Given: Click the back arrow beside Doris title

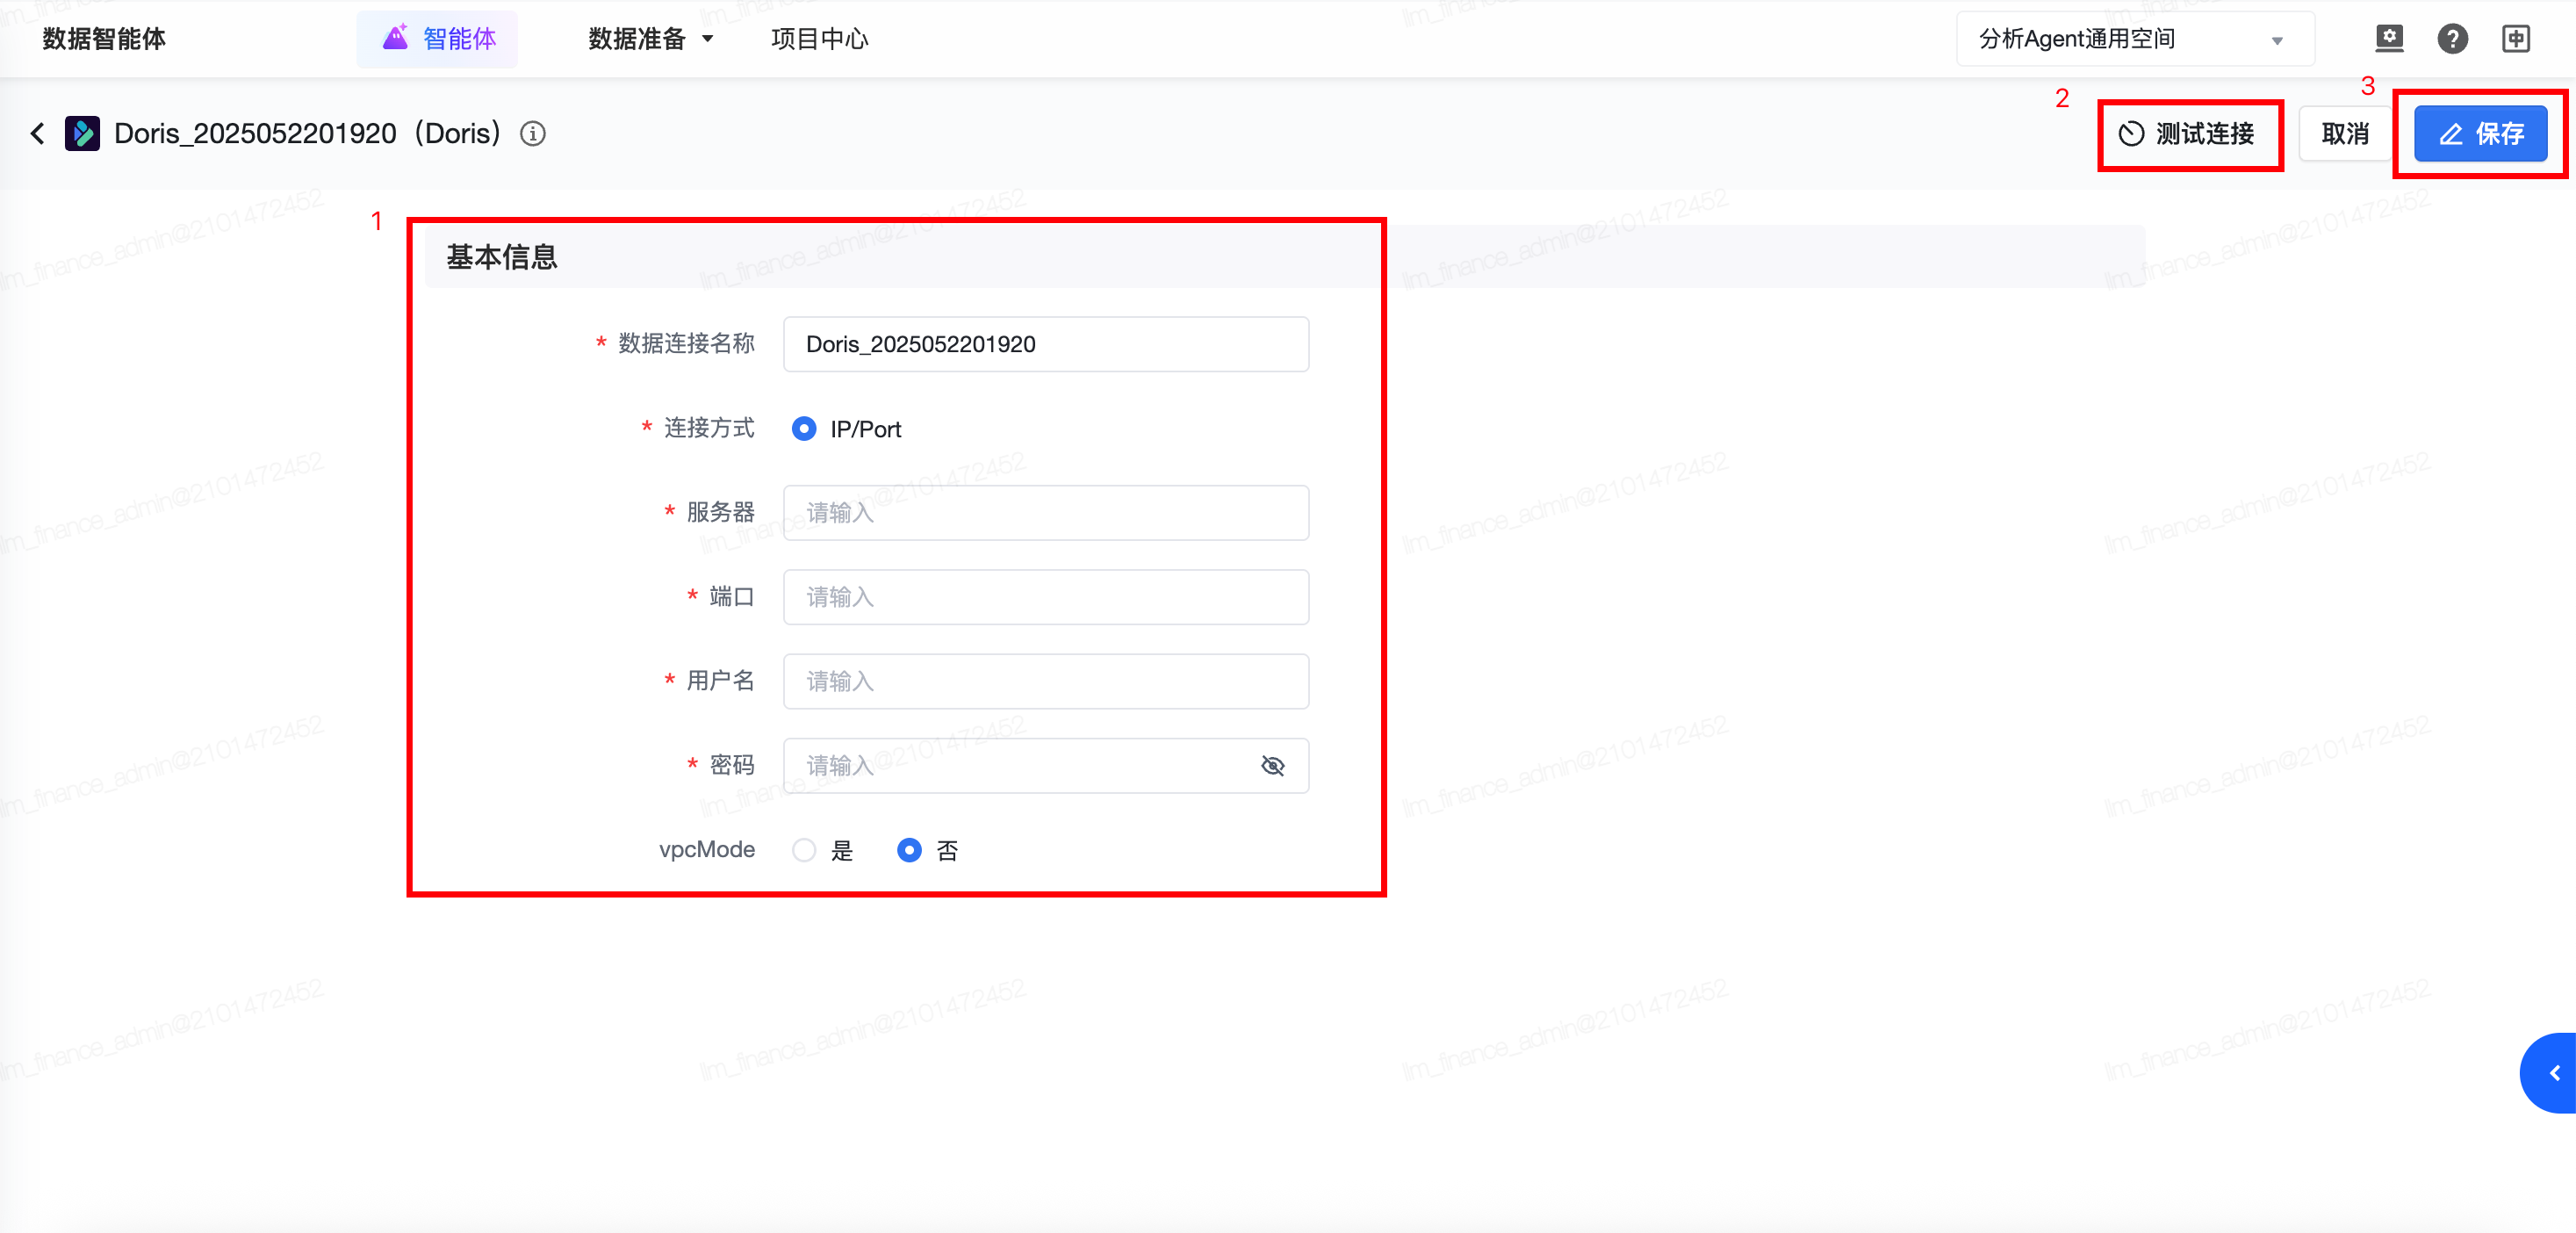Looking at the screenshot, I should 38,133.
